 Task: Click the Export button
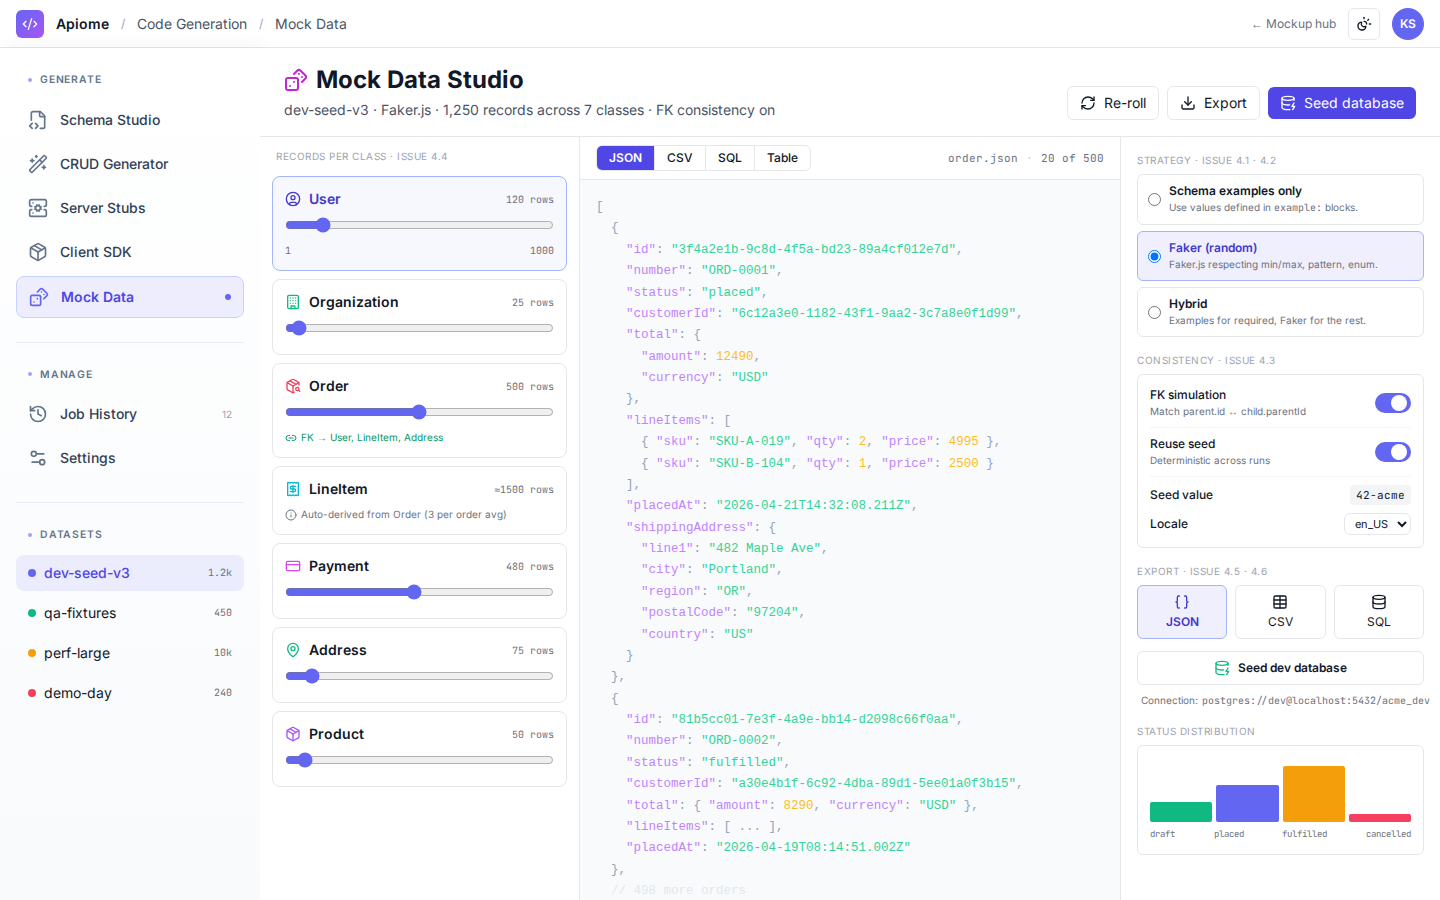[x=1213, y=103]
